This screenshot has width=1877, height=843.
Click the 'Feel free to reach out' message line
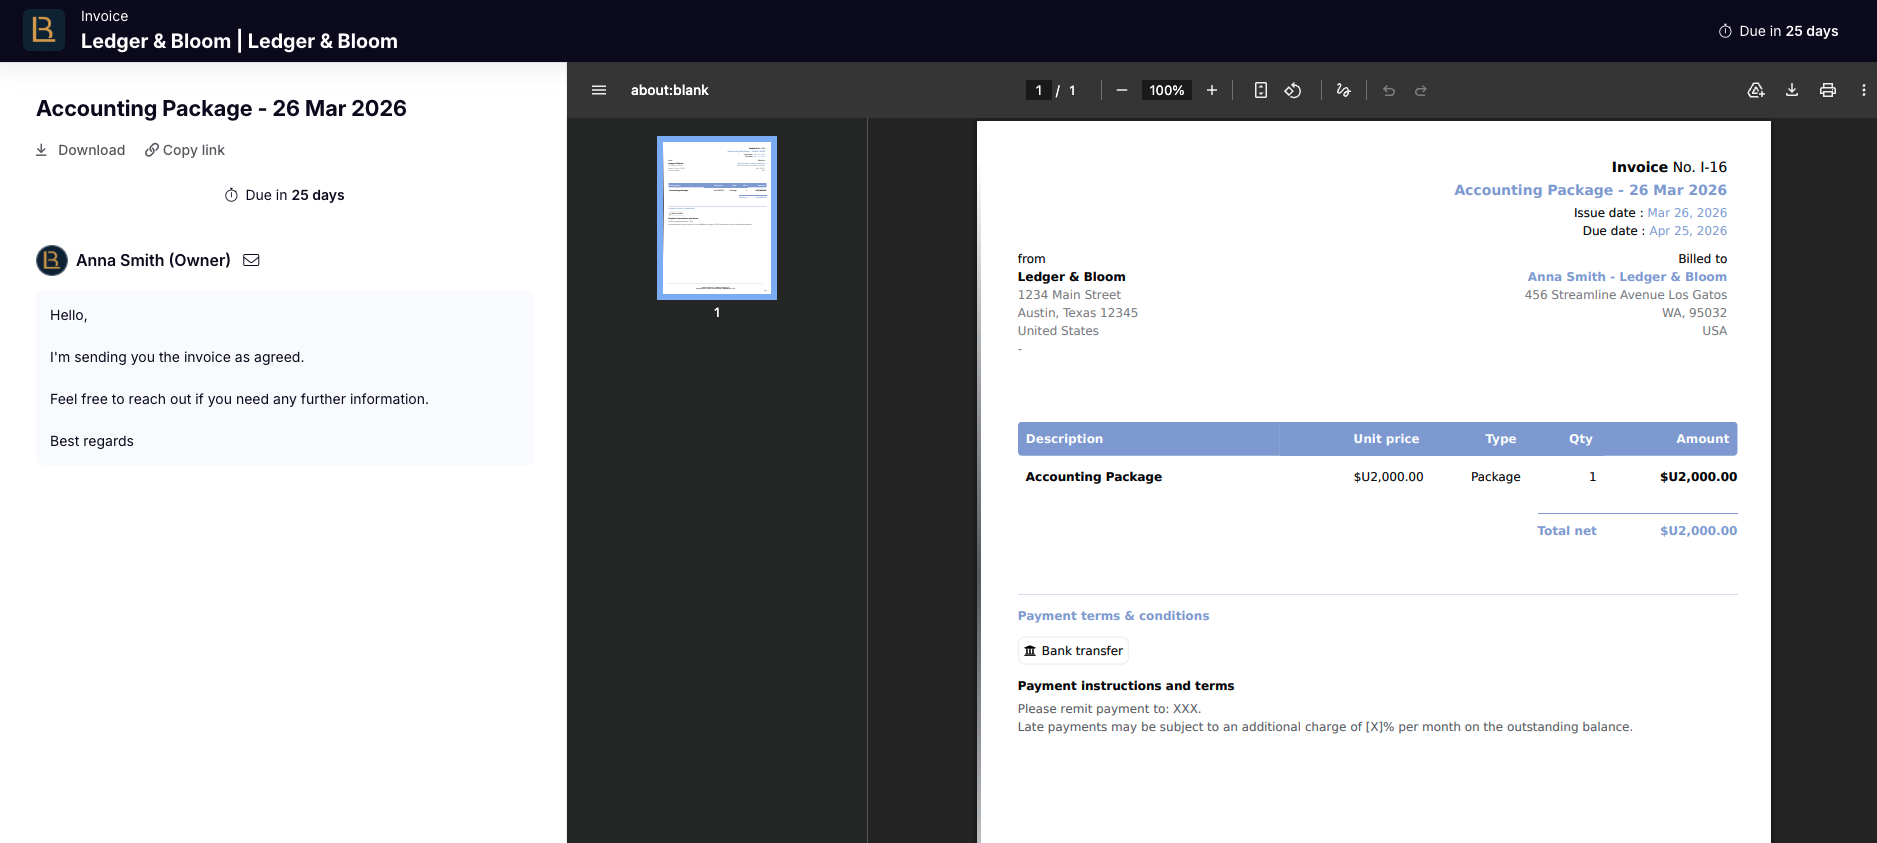point(239,399)
